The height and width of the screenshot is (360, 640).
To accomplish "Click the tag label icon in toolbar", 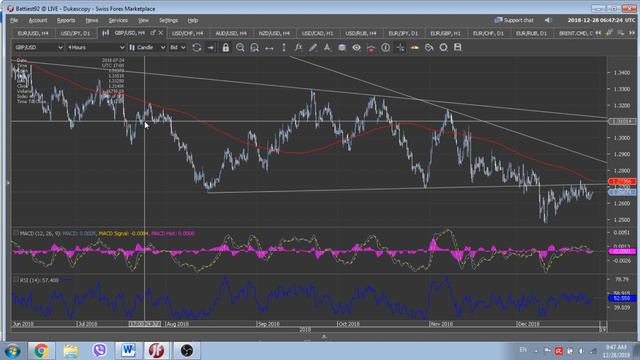I will (429, 47).
